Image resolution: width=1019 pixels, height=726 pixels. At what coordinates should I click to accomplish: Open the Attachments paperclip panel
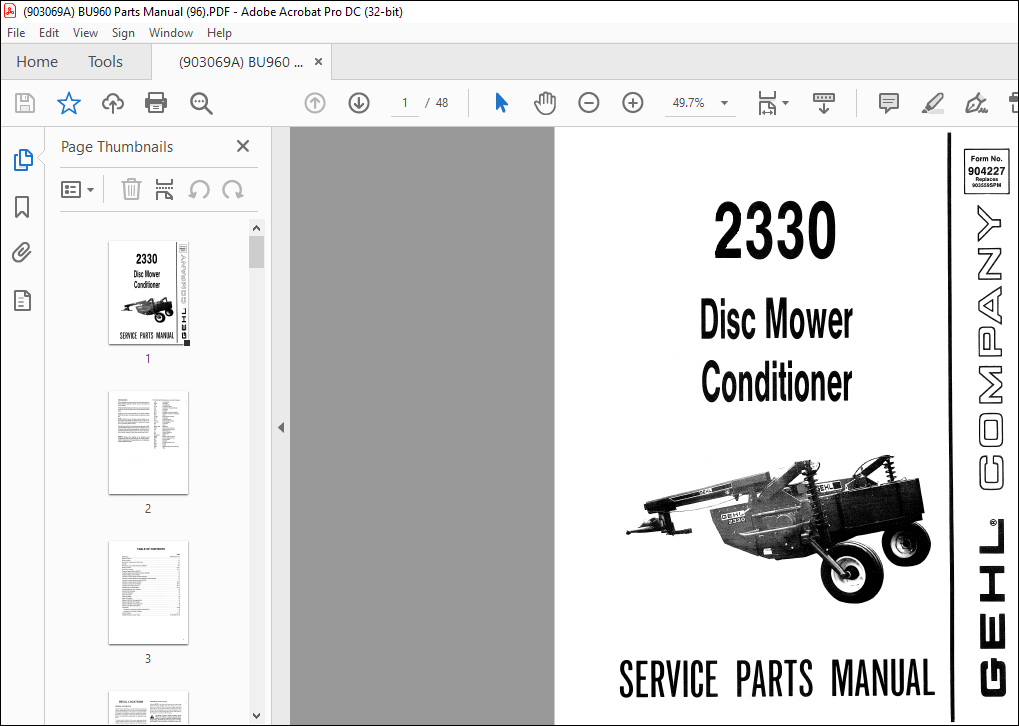tap(22, 252)
